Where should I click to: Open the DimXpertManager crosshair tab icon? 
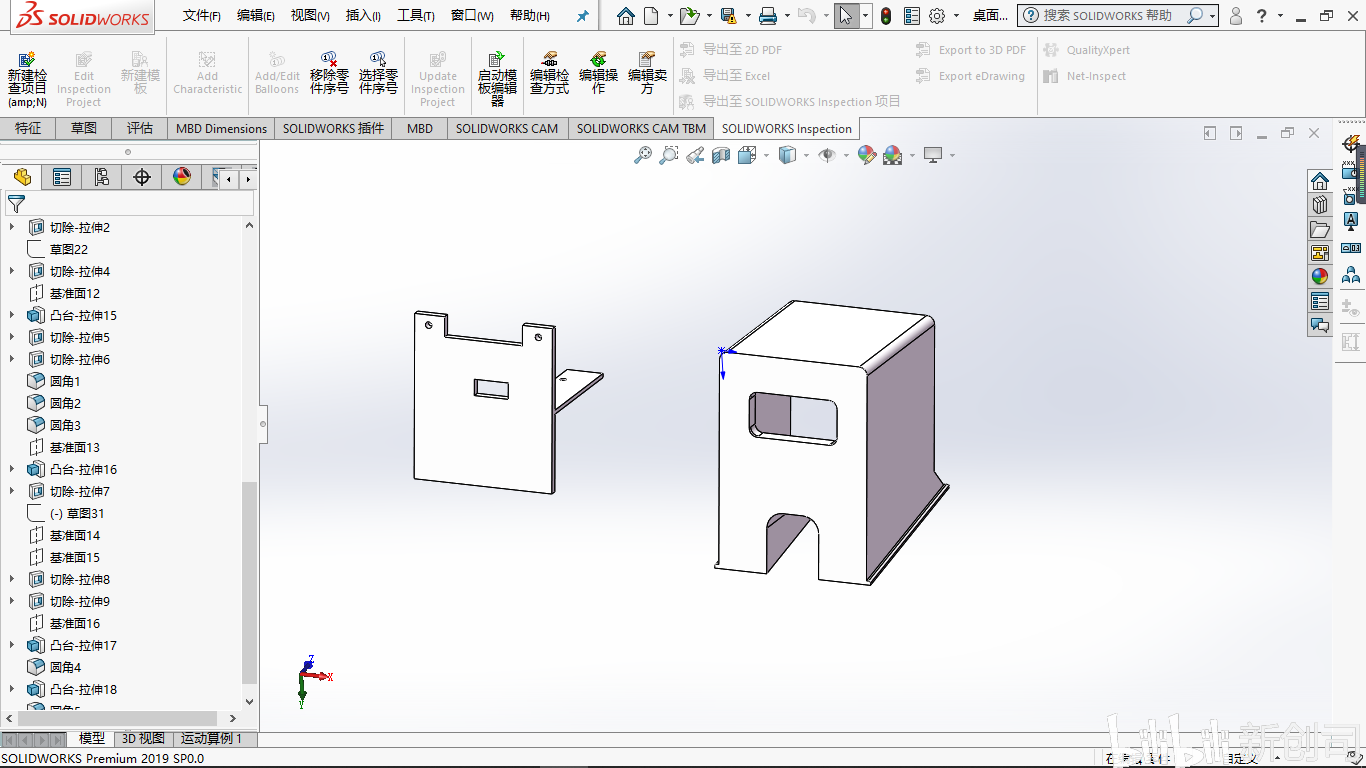pyautogui.click(x=142, y=177)
